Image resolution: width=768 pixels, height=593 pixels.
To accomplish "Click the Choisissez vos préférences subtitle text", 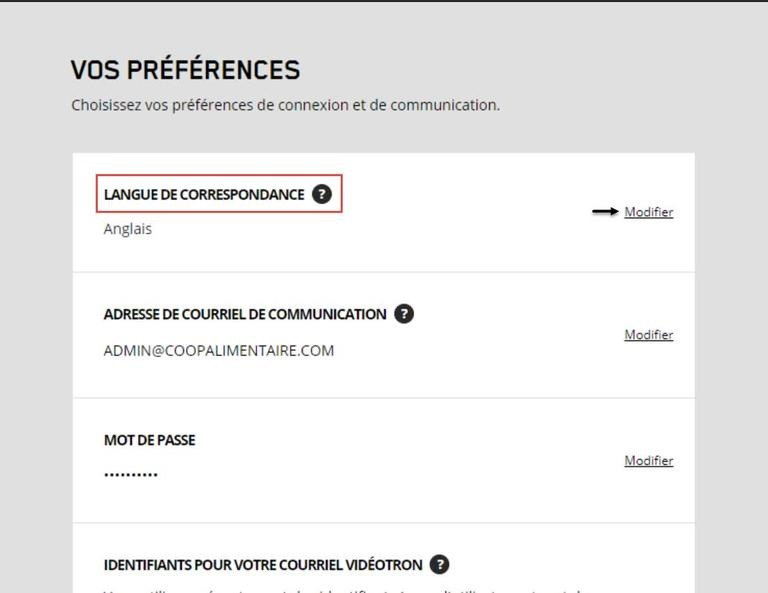I will pyautogui.click(x=285, y=105).
